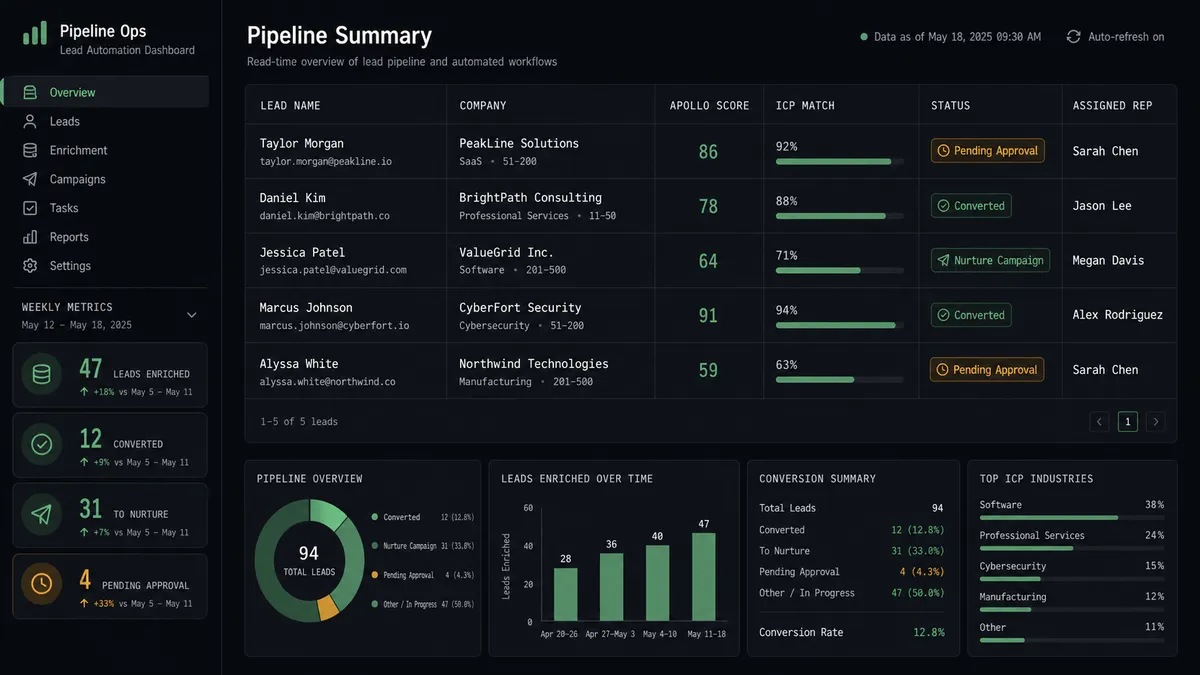Click the Leads Enriched database circle icon
Viewport: 1200px width, 675px height.
coord(41,375)
